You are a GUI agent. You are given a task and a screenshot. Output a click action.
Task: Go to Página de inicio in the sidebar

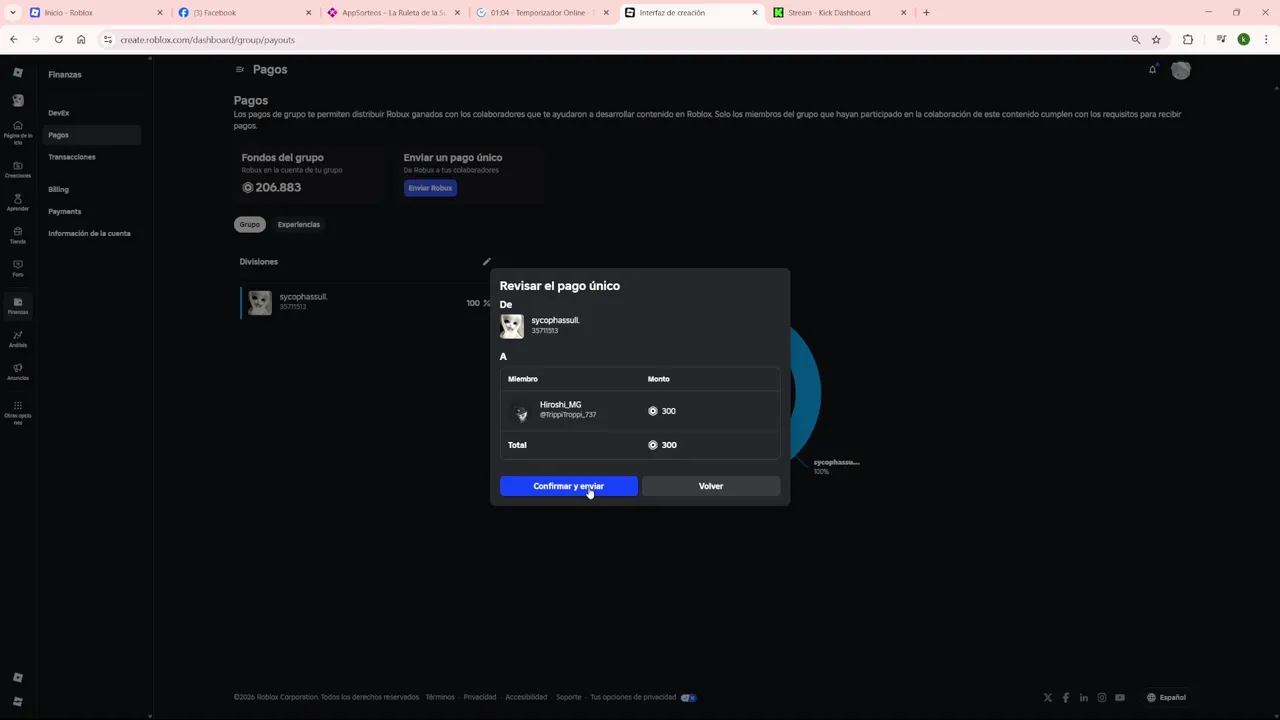tap(17, 133)
